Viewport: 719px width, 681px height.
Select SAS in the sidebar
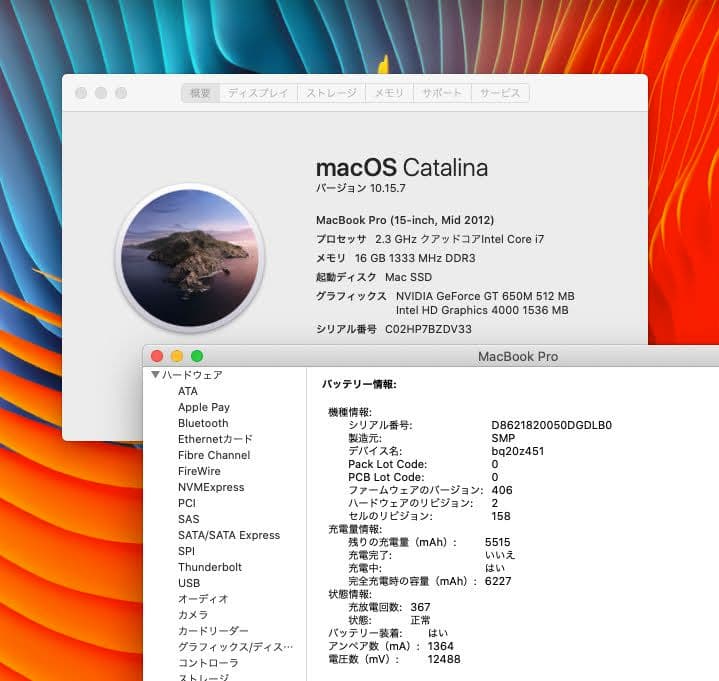pos(188,519)
